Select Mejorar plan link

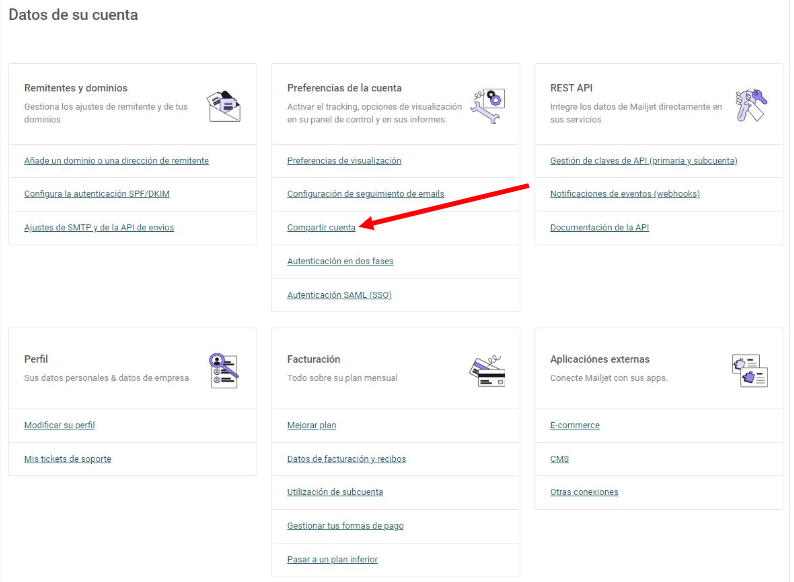point(311,425)
